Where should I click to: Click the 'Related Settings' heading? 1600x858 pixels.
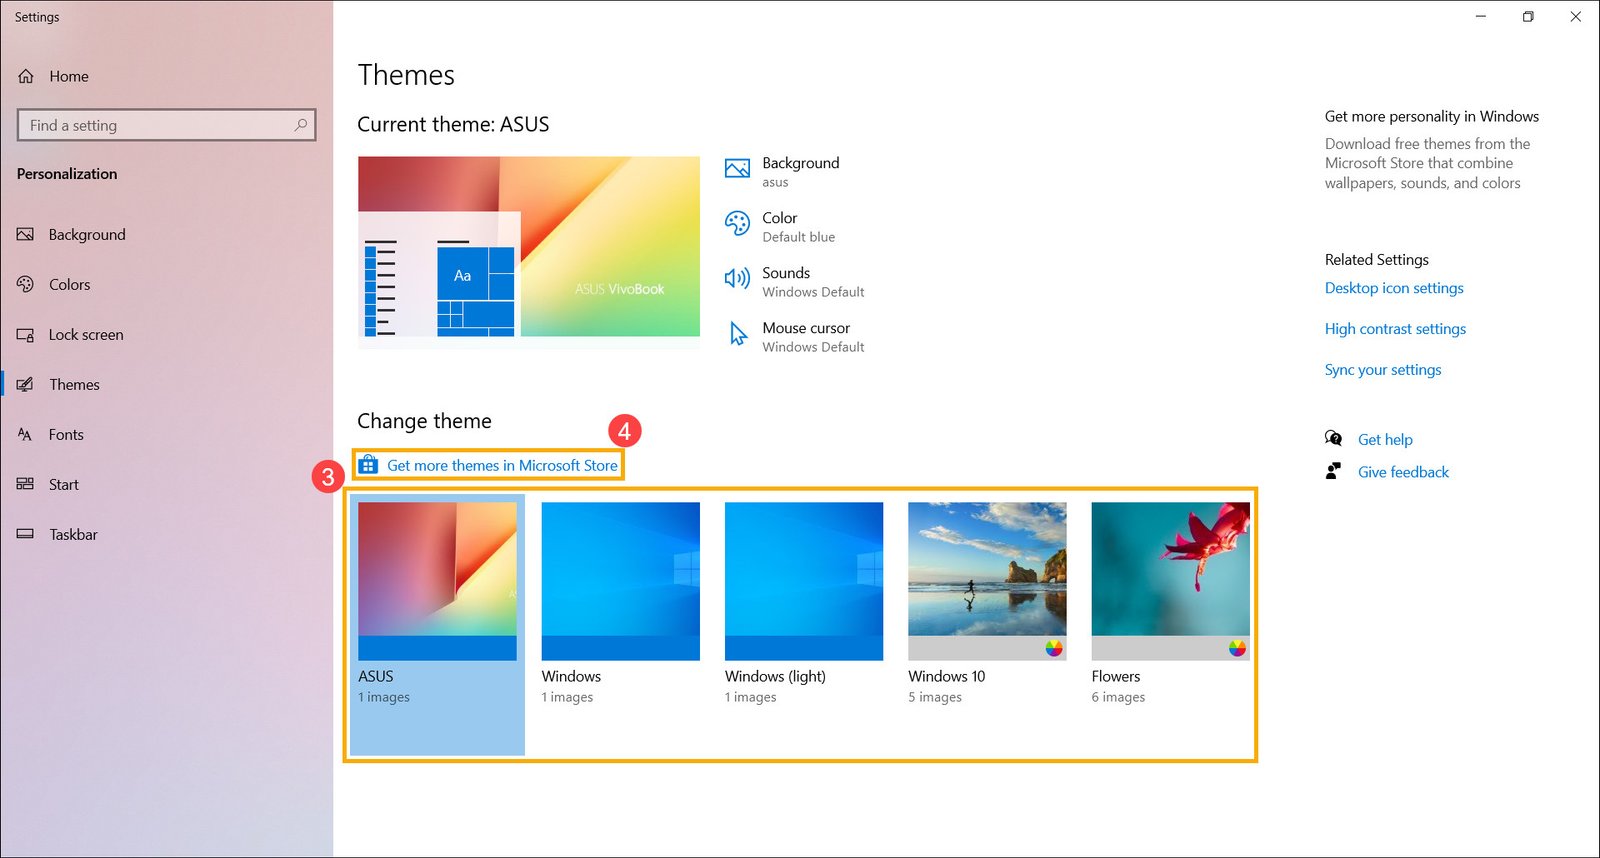click(x=1377, y=259)
